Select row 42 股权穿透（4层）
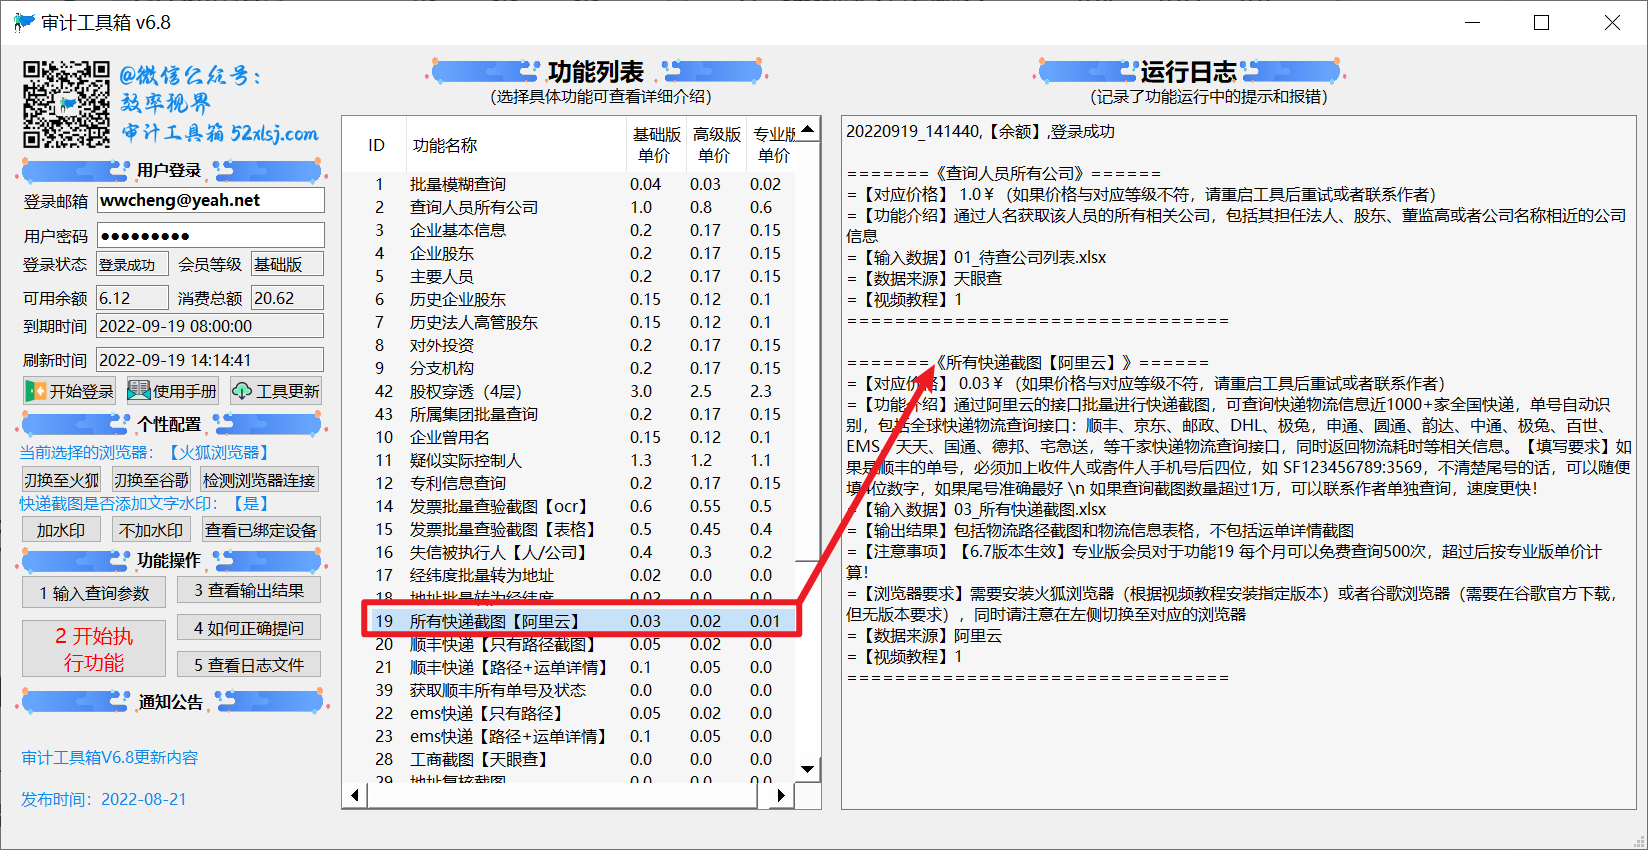This screenshot has height=850, width=1648. (570, 391)
